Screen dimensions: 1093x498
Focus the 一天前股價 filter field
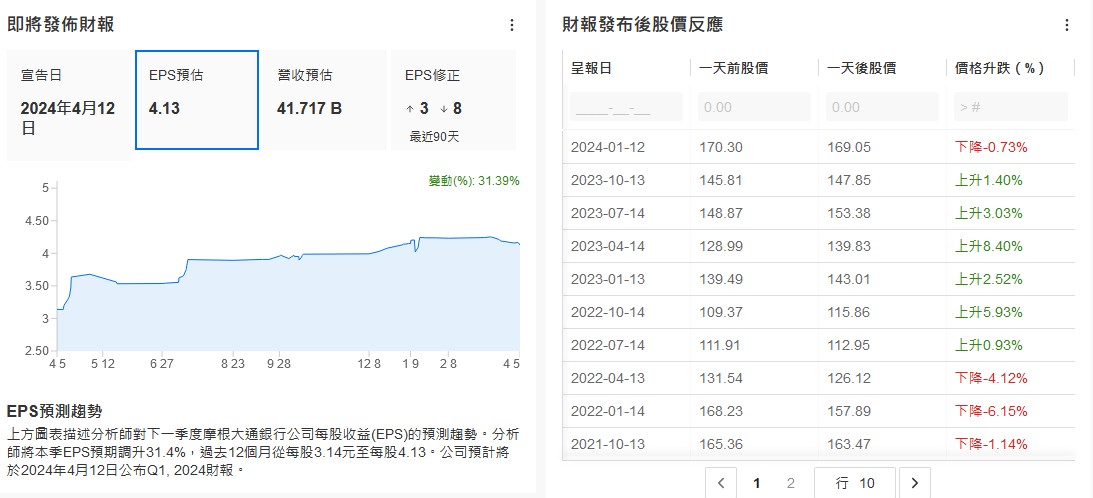pos(754,107)
